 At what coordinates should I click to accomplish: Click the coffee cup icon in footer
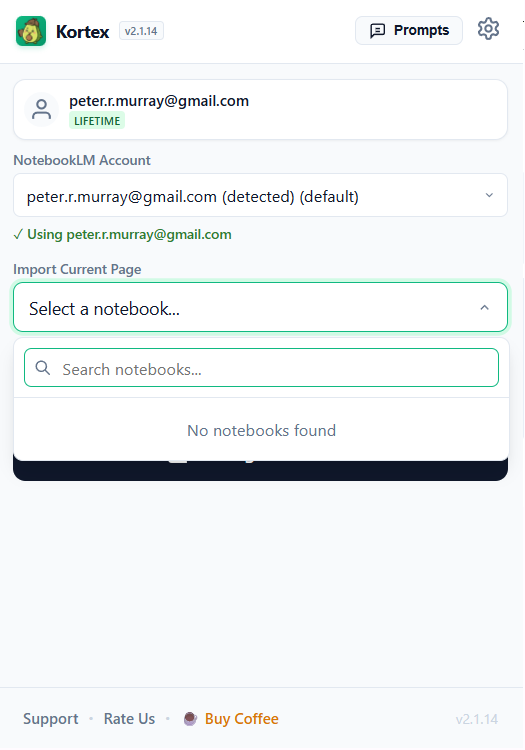(x=190, y=718)
